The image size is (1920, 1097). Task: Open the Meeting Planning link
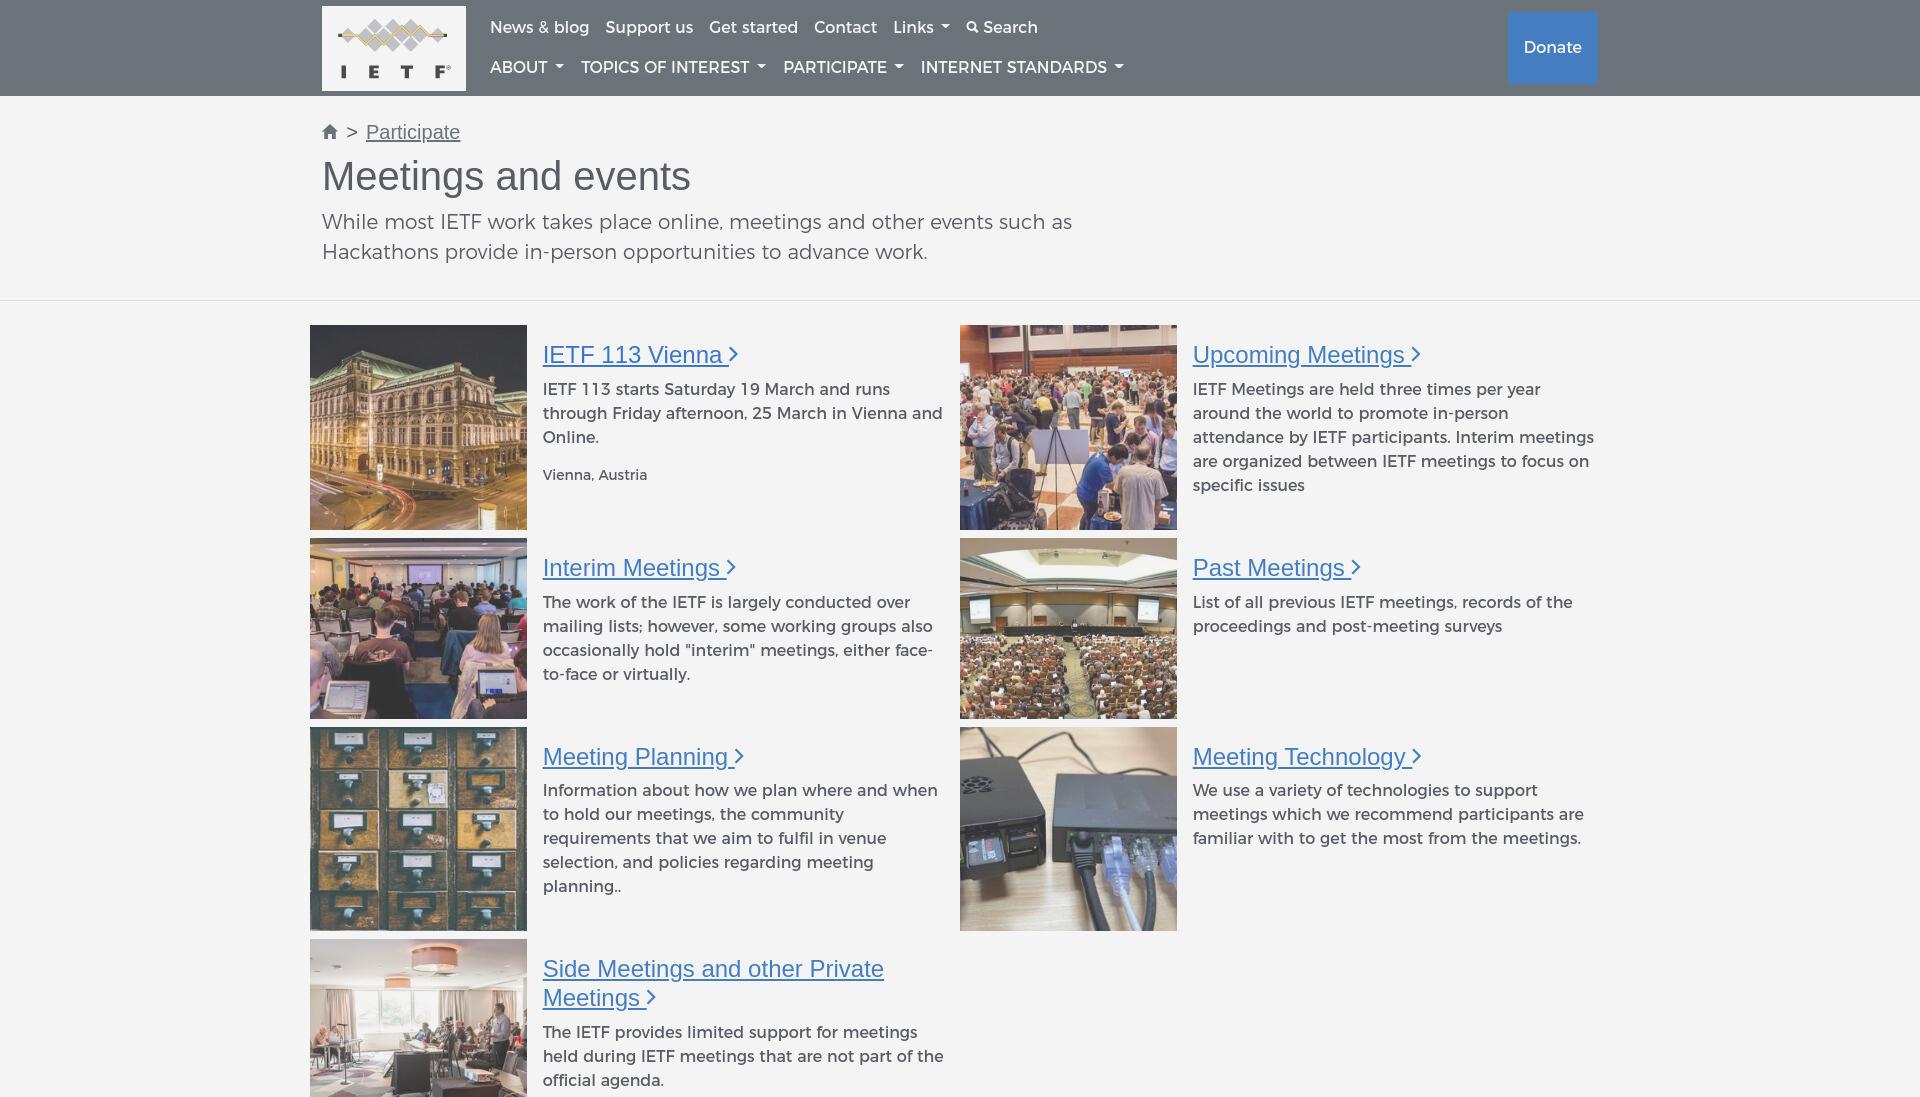coord(643,757)
